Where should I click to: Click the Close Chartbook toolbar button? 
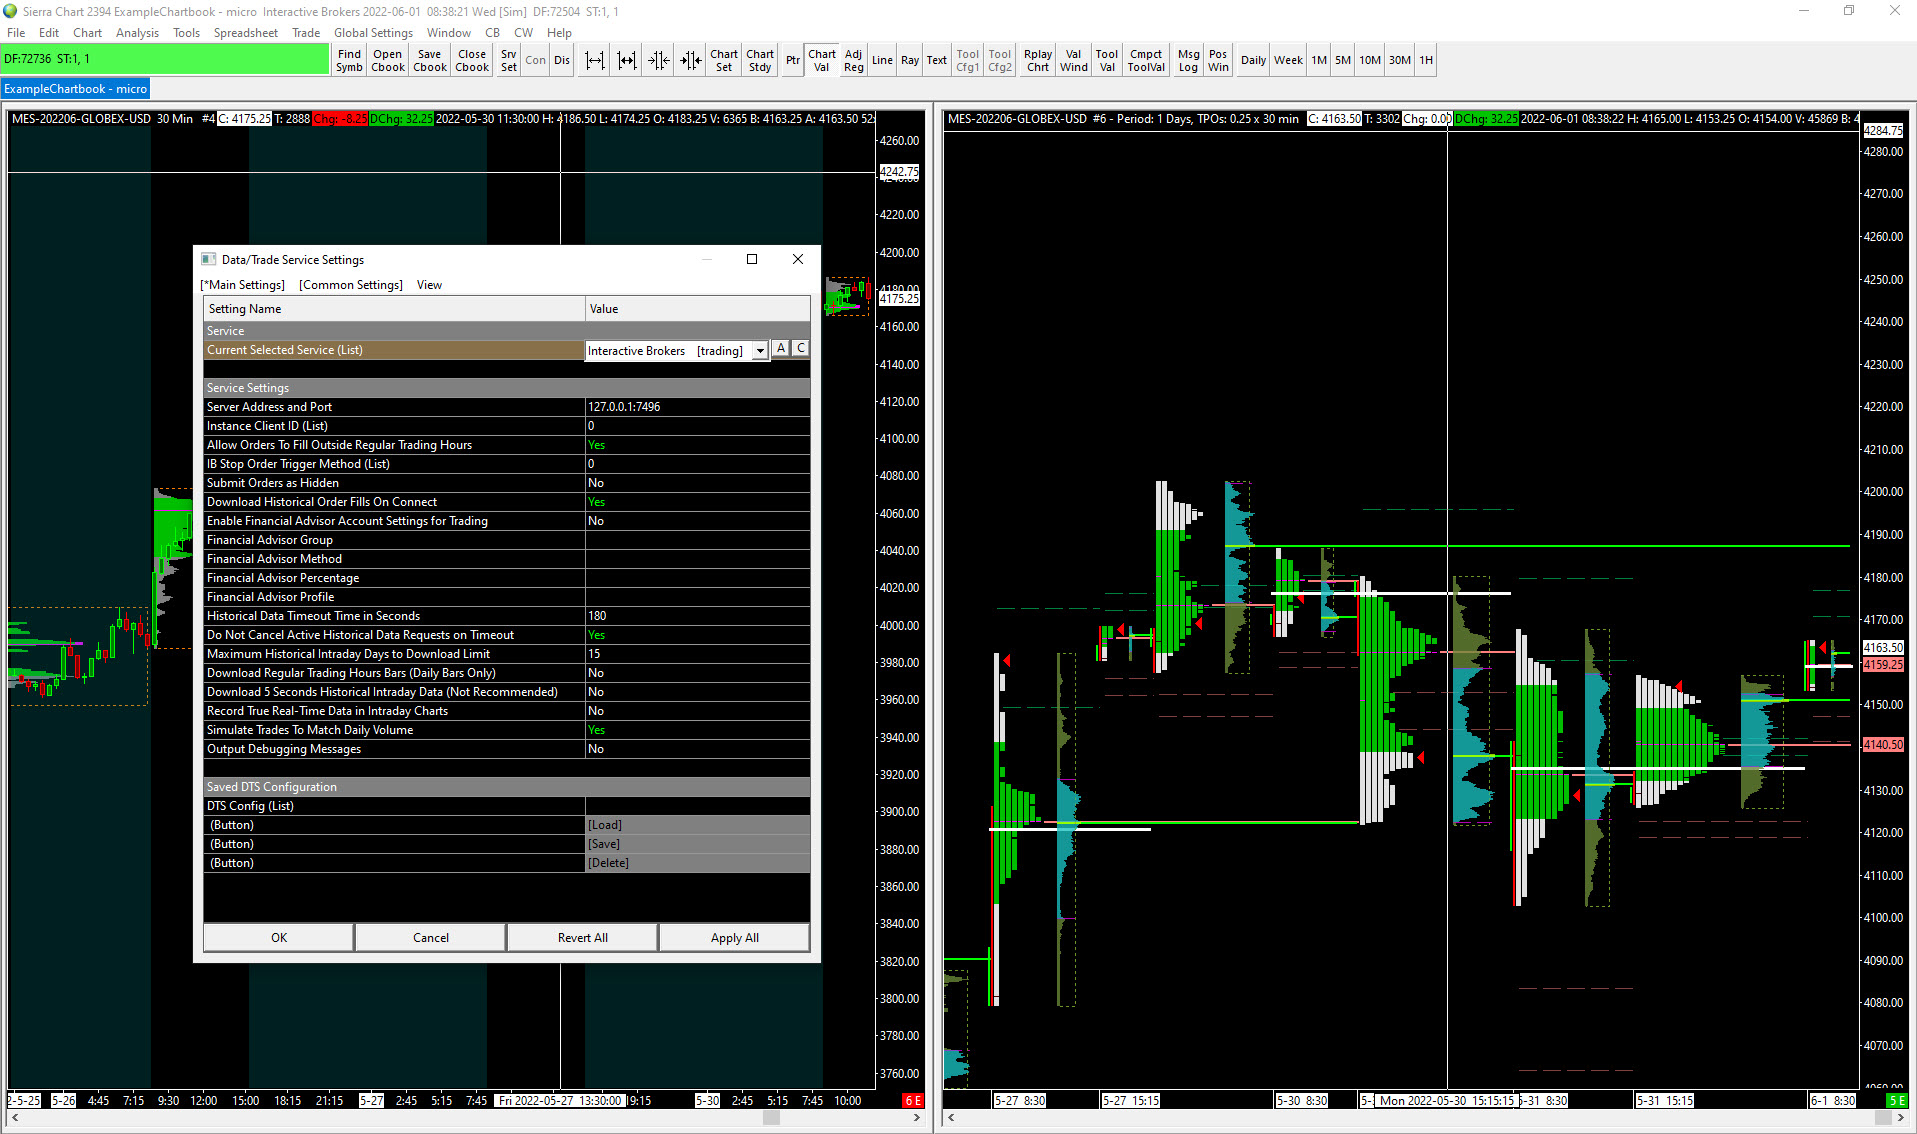472,61
